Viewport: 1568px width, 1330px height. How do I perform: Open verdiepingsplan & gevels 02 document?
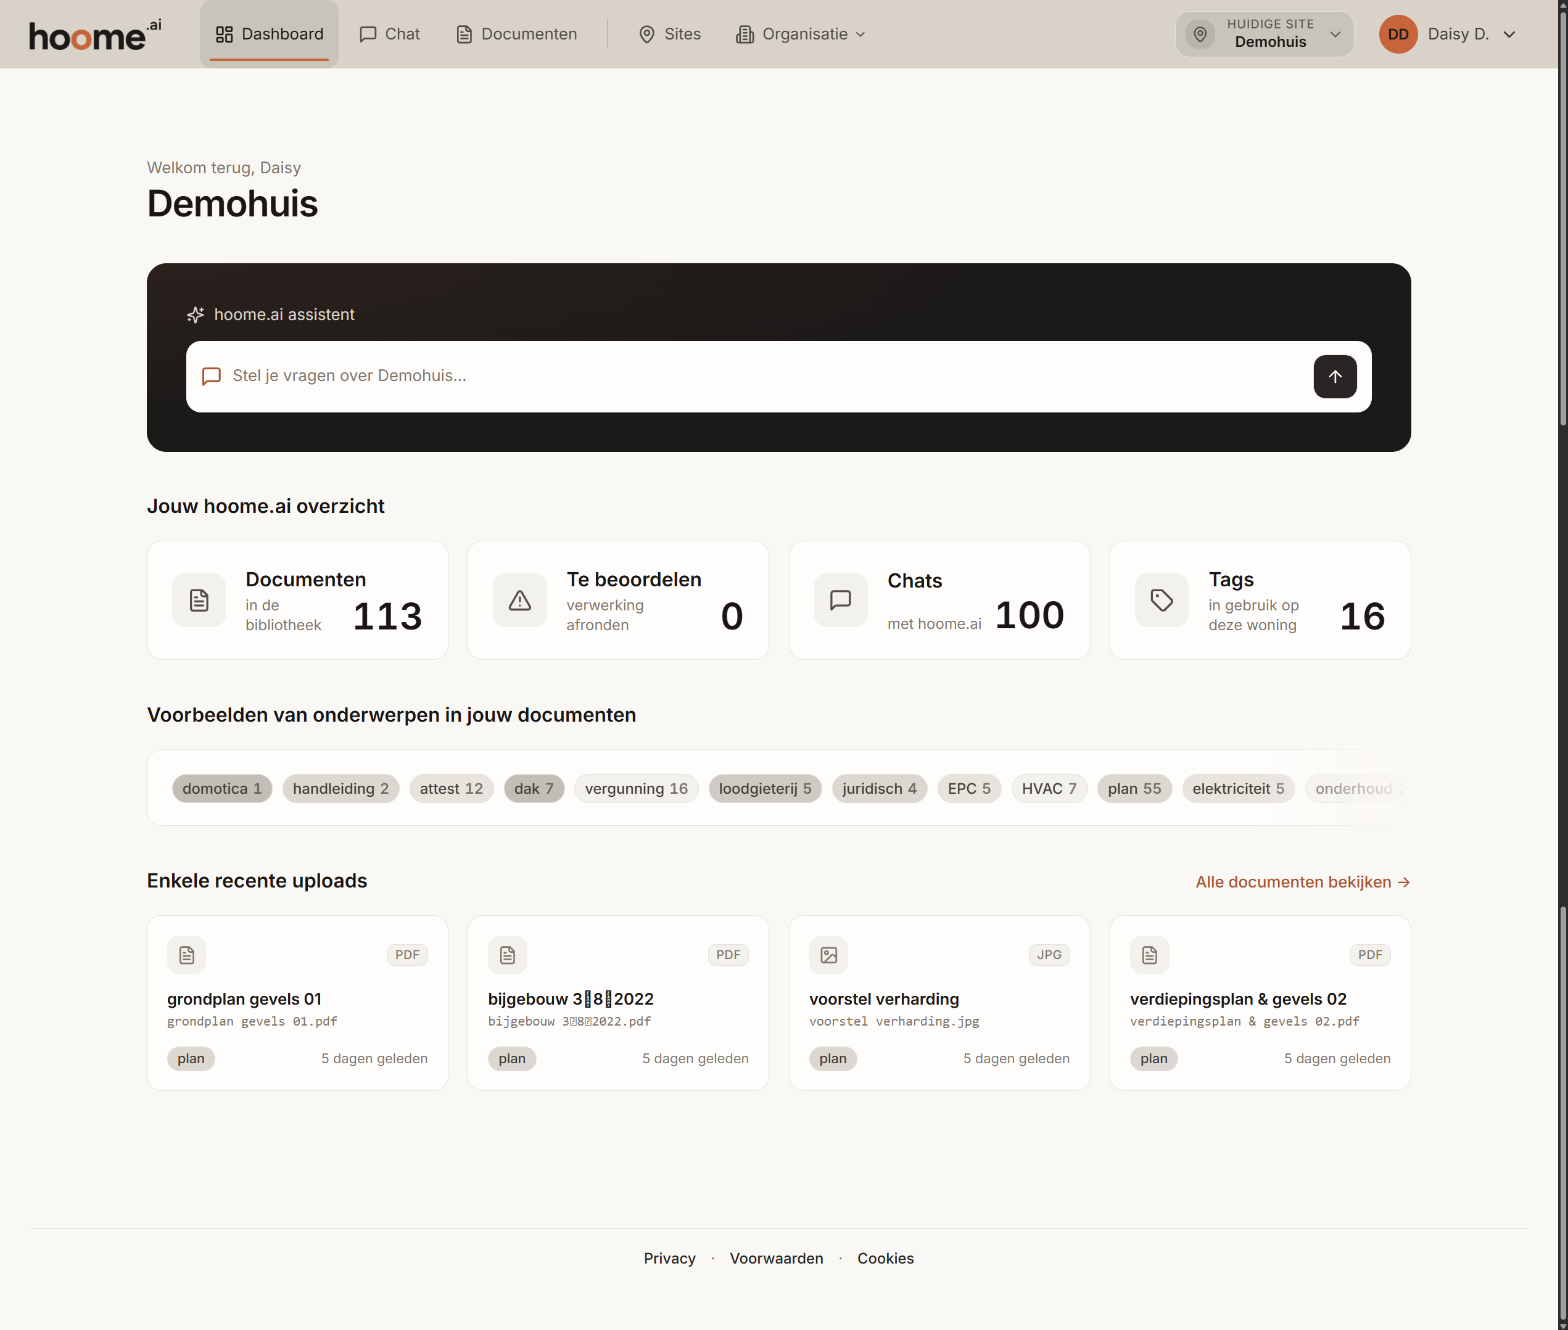click(x=1260, y=1003)
